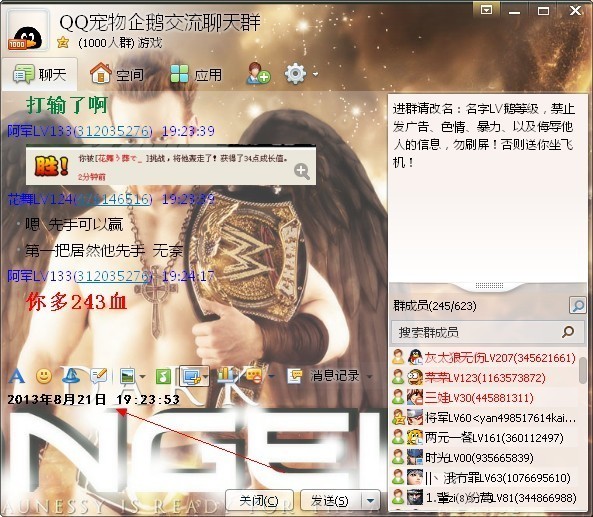The image size is (593, 517).
Task: Click QQ number link in 花舞LV124 header
Action: click(114, 199)
